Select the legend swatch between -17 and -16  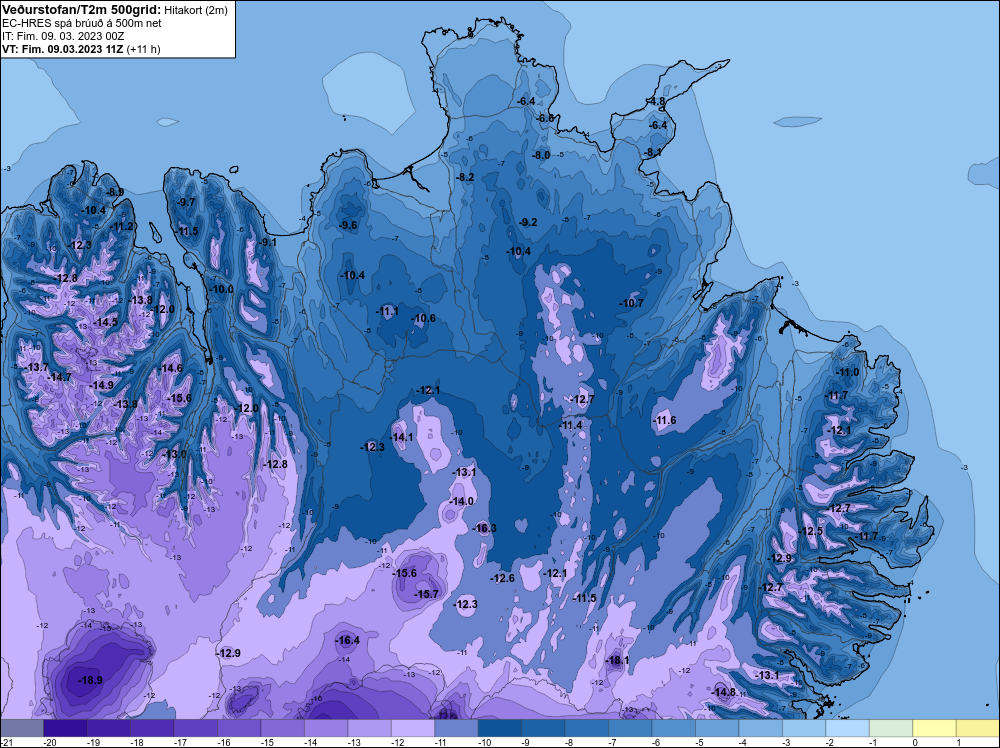tap(196, 728)
